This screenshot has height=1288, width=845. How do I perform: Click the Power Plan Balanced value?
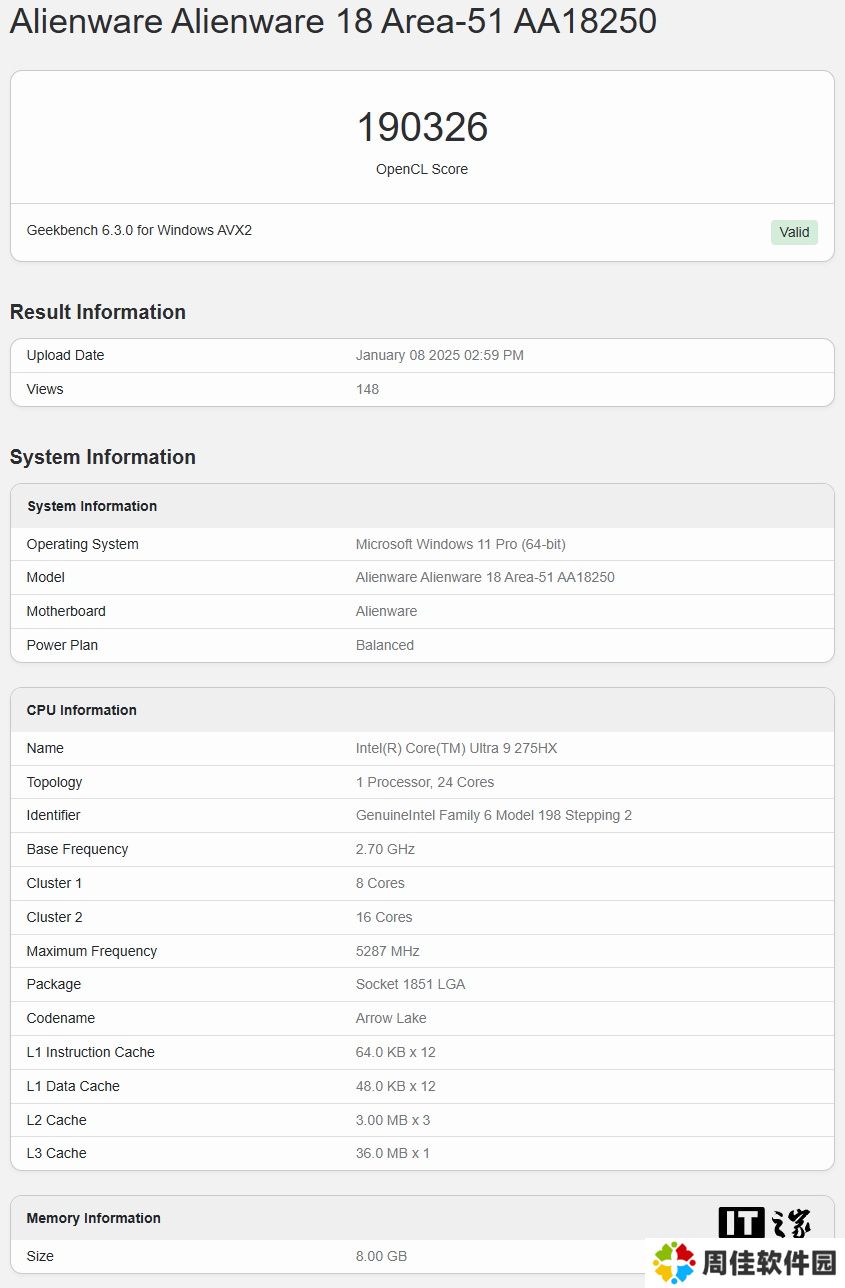(x=384, y=645)
